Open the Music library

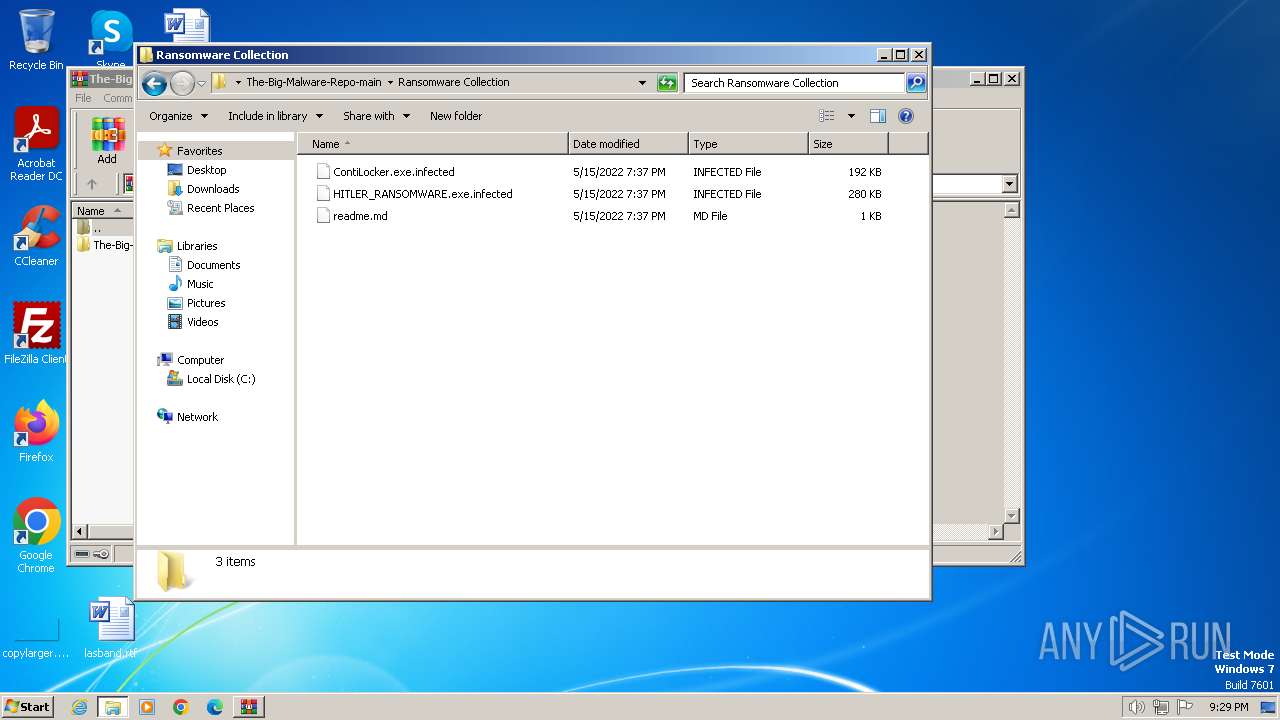[200, 284]
